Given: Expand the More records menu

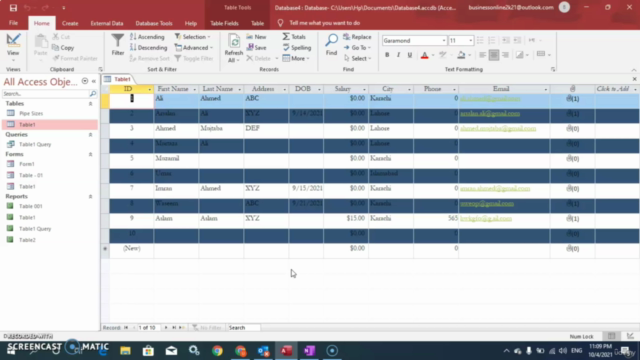Looking at the screenshot, I should pyautogui.click(x=296, y=58).
